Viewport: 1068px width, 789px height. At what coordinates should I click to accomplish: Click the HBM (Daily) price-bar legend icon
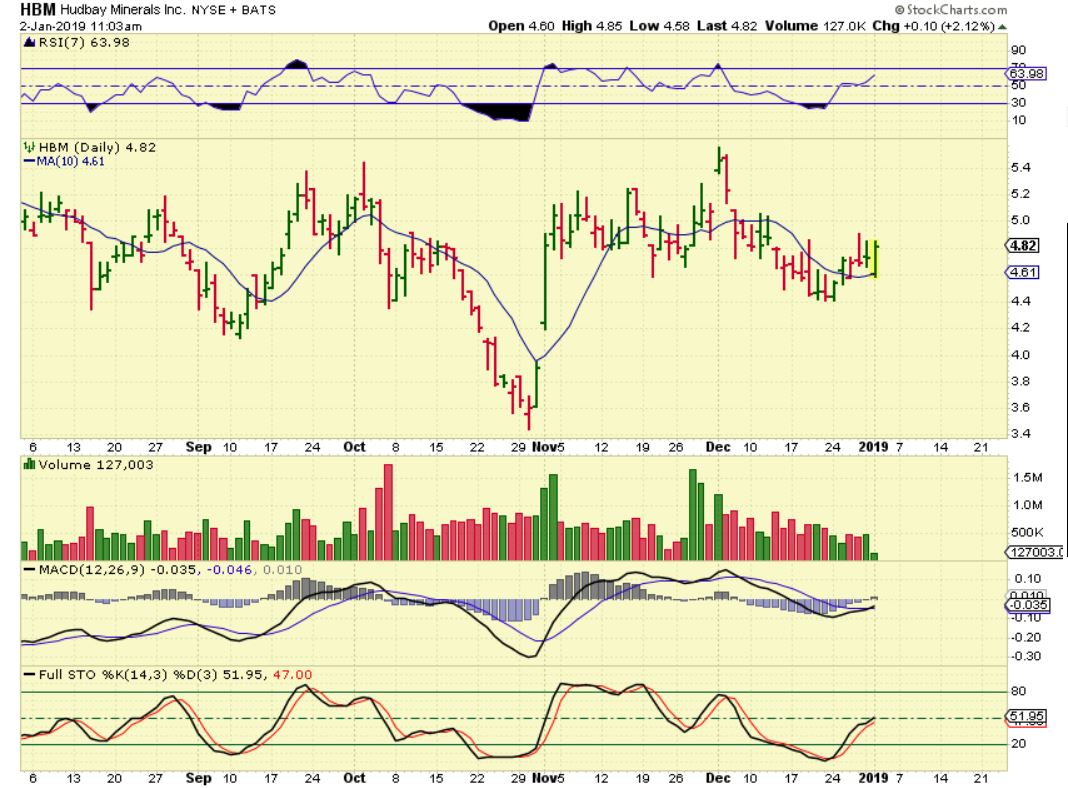pyautogui.click(x=29, y=147)
